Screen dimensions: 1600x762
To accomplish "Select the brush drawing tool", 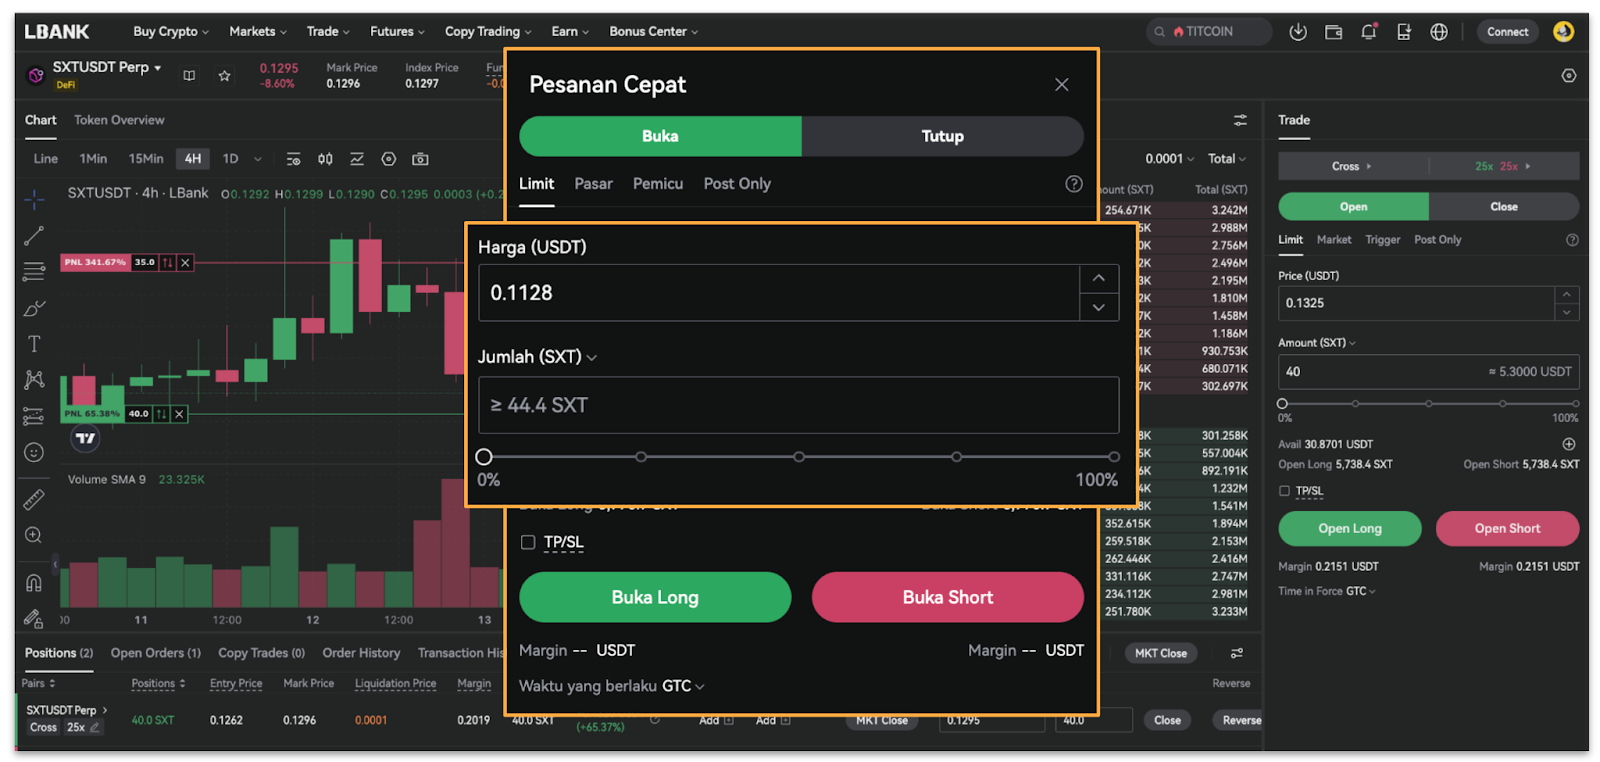I will coord(34,308).
